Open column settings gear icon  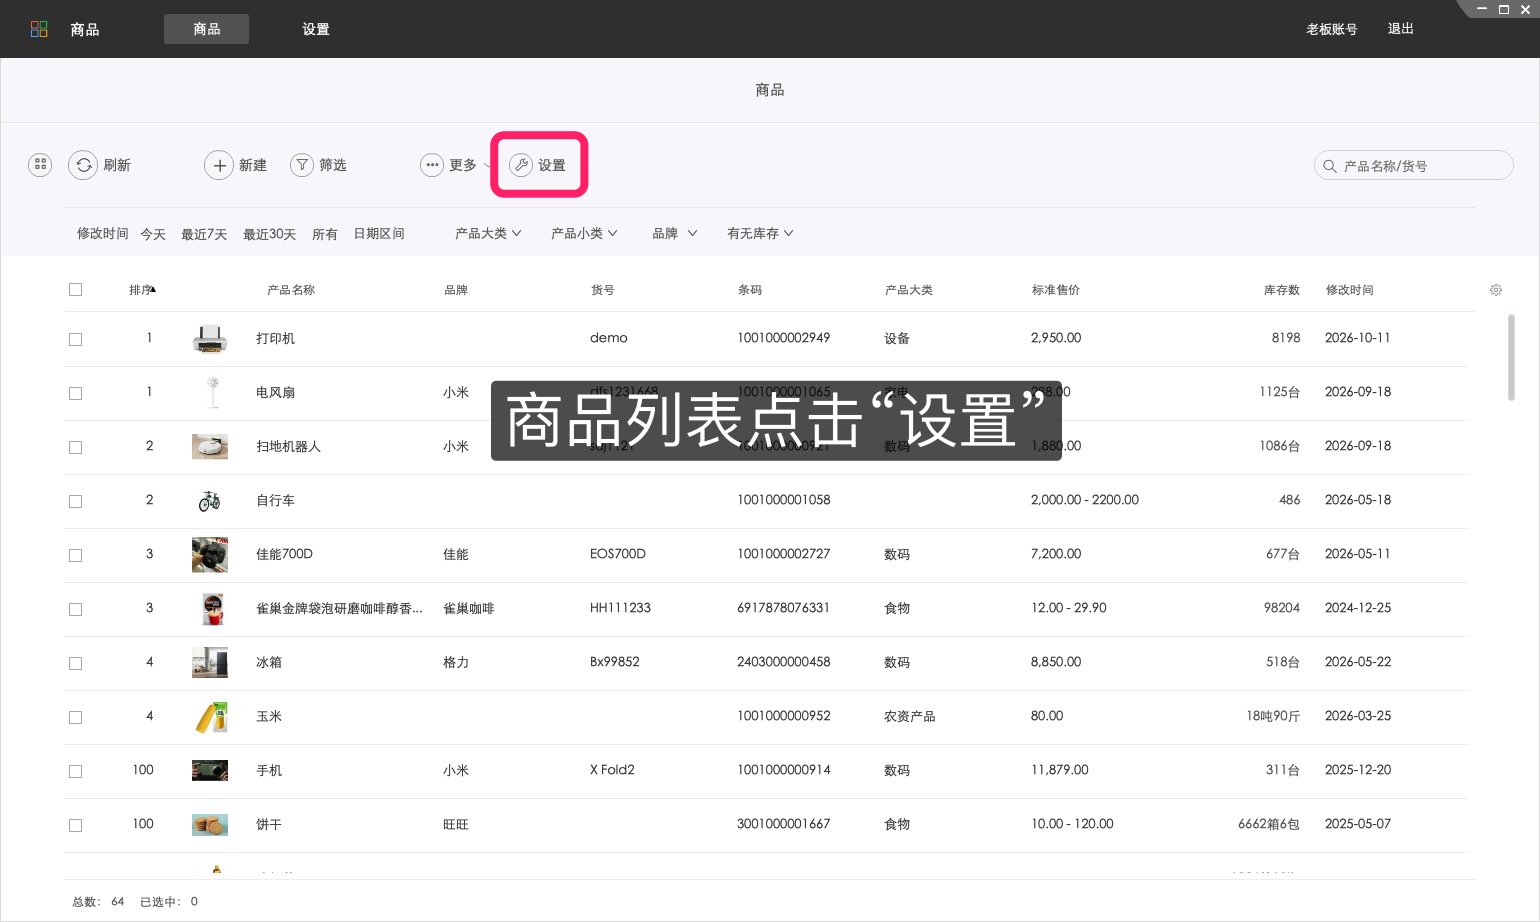[1496, 290]
